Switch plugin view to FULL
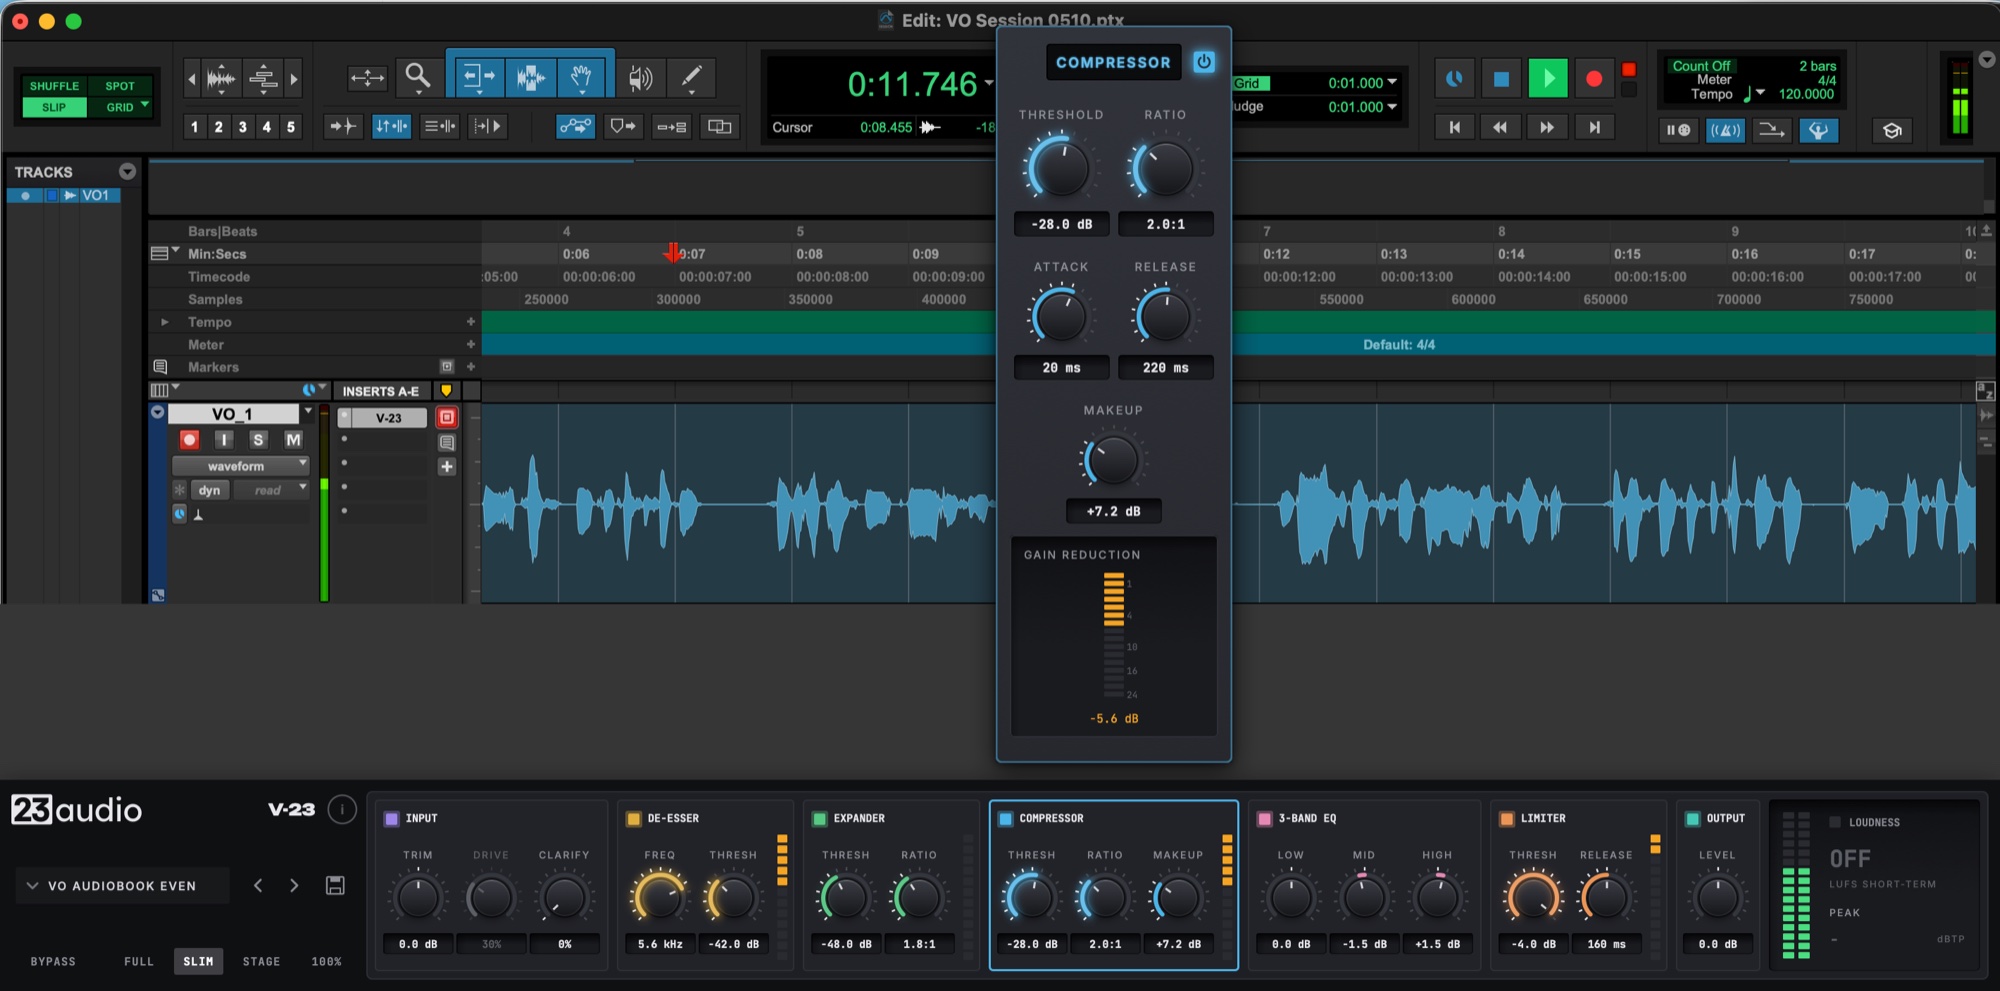 [139, 961]
